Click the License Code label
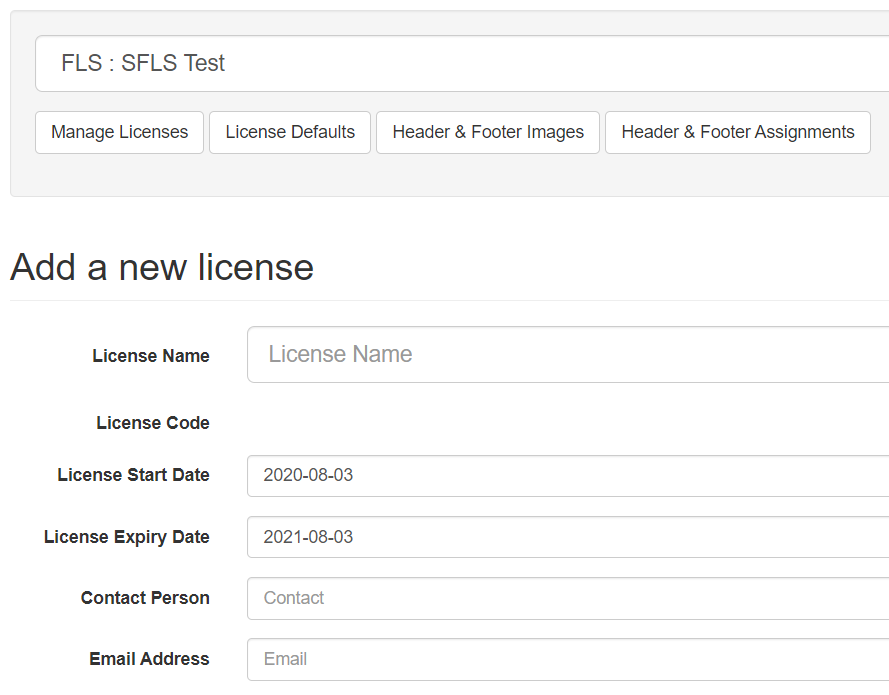The height and width of the screenshot is (695, 889). click(x=153, y=423)
